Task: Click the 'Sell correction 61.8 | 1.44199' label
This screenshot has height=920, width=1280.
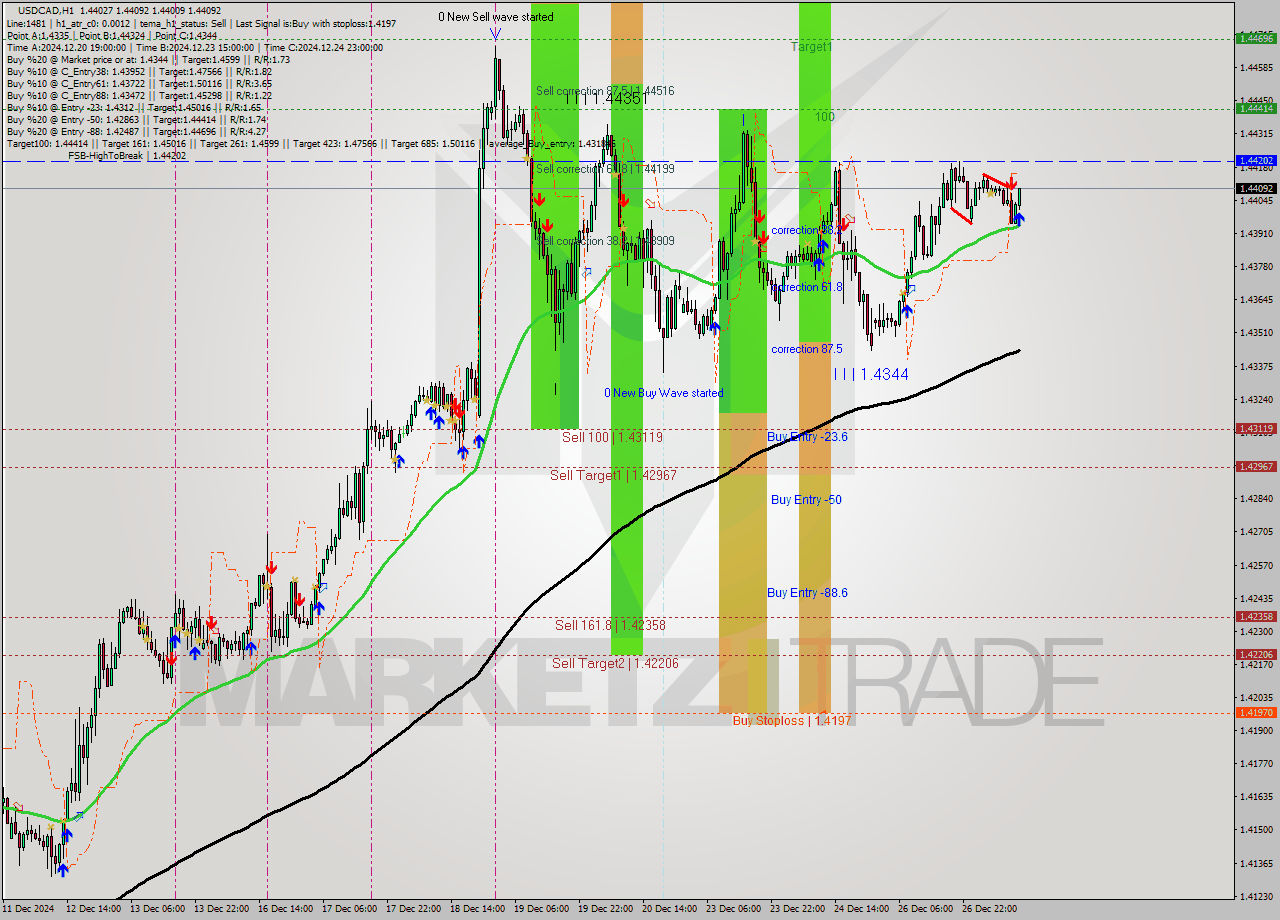Action: tap(605, 169)
